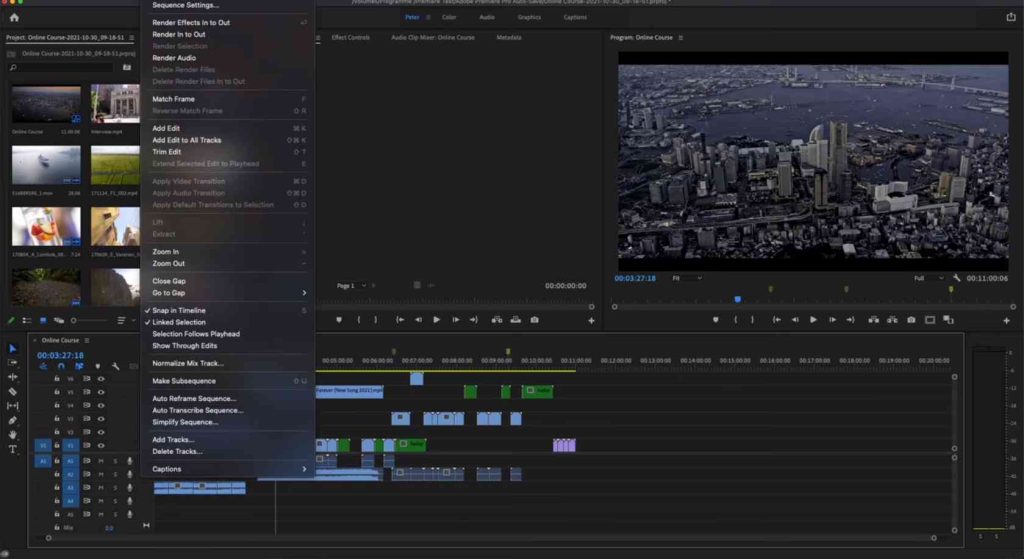Select the Selection arrow tool
The image size is (1024, 559).
[12, 348]
